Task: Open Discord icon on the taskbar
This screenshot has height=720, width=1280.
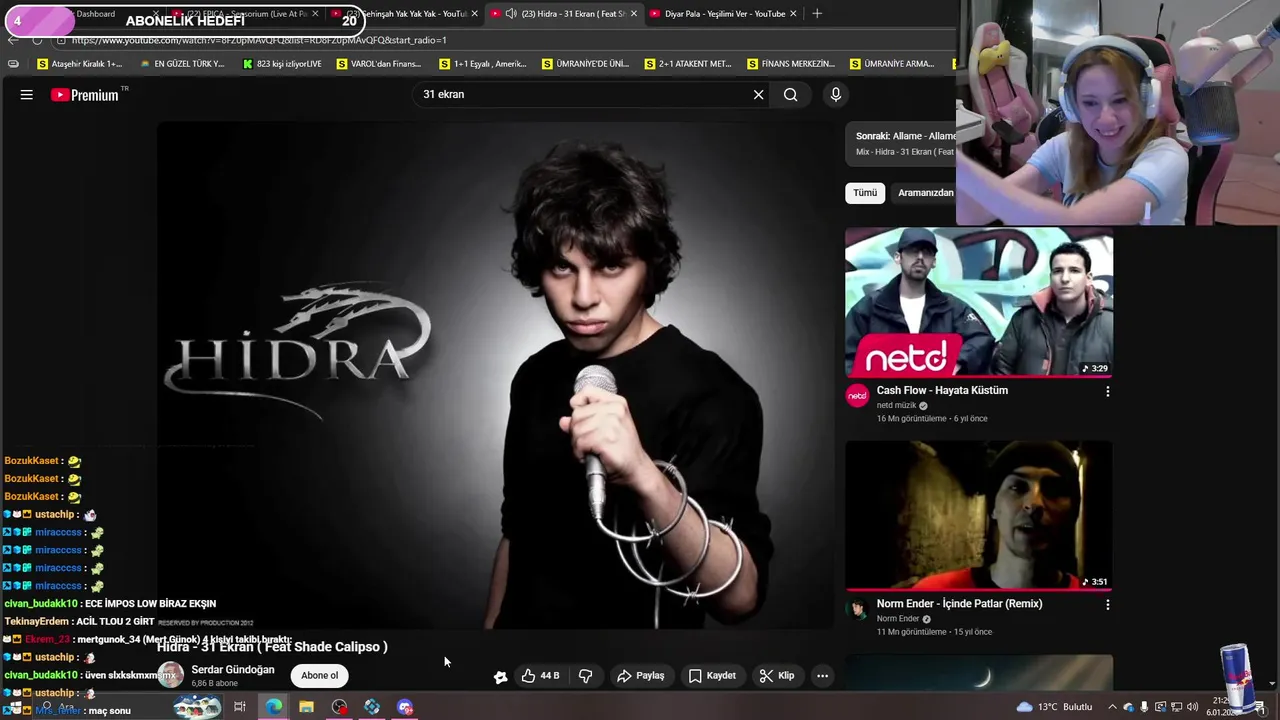Action: (405, 707)
